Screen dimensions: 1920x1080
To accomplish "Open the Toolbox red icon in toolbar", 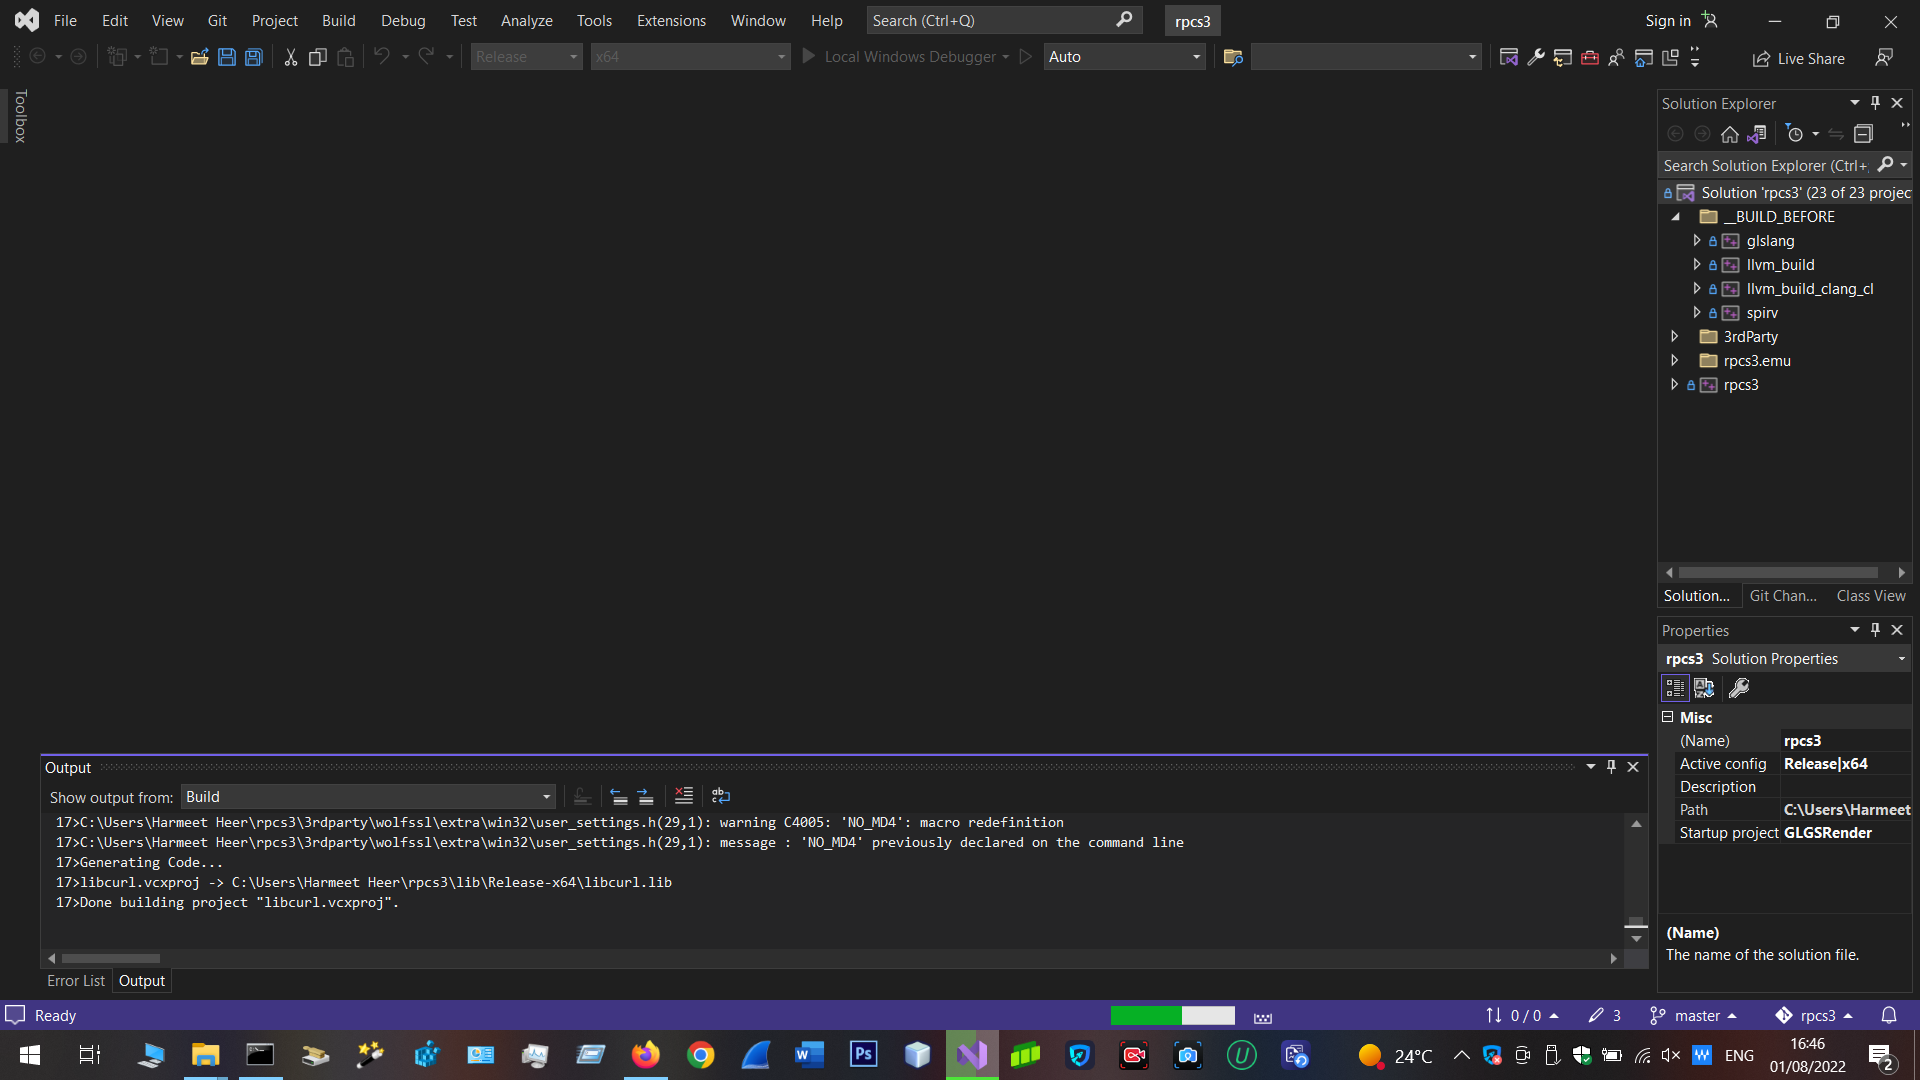I will [1589, 57].
